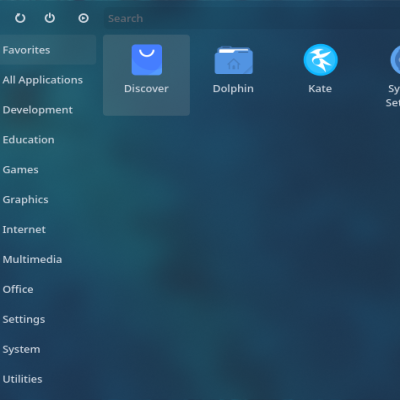The width and height of the screenshot is (400, 400).
Task: Select the Favorites category
Action: pos(48,50)
